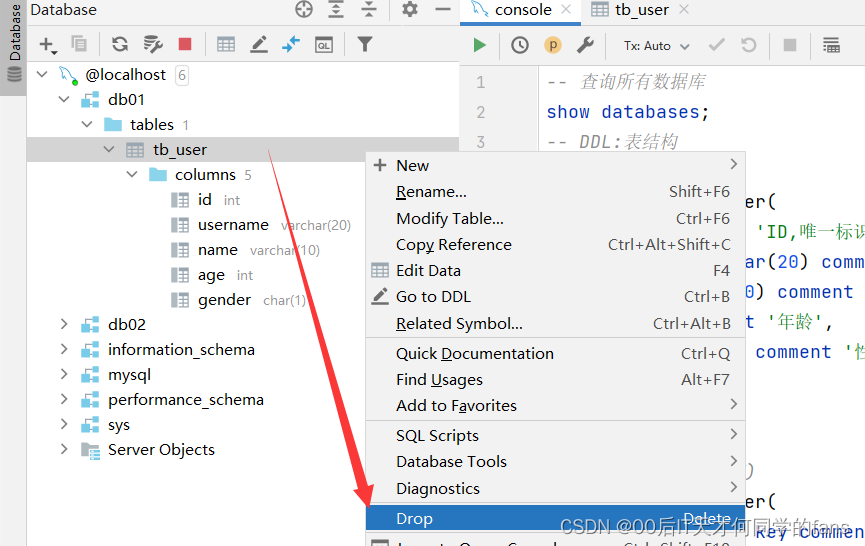
Task: Open console settings wrench icon
Action: click(585, 45)
